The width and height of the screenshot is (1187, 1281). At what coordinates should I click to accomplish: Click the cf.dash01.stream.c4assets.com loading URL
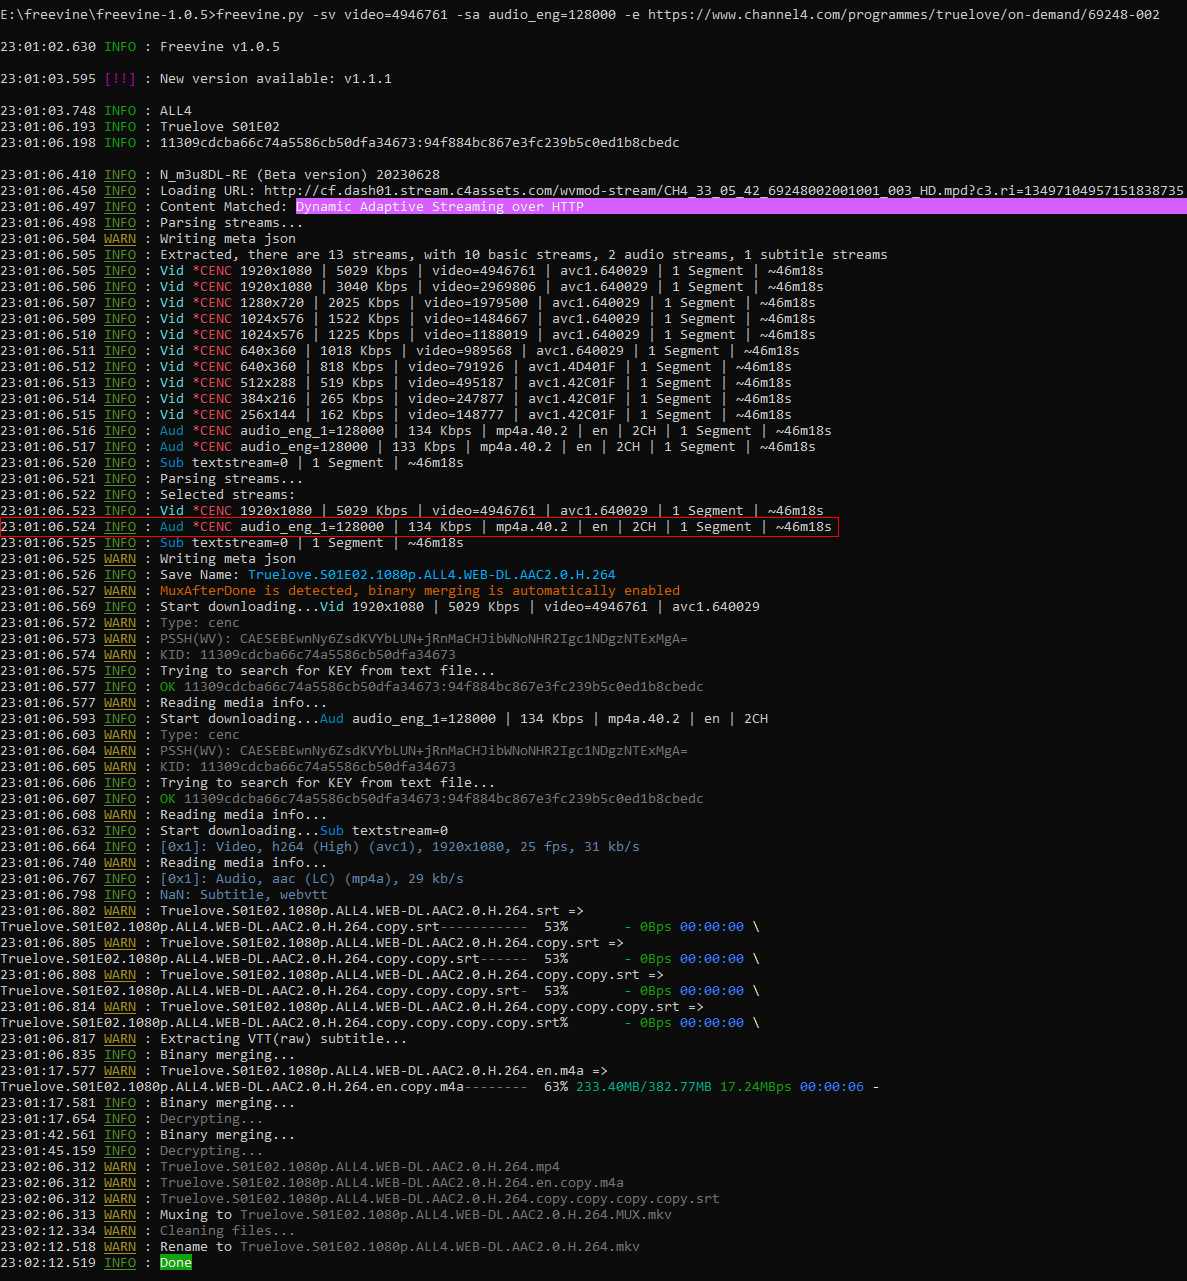(724, 191)
